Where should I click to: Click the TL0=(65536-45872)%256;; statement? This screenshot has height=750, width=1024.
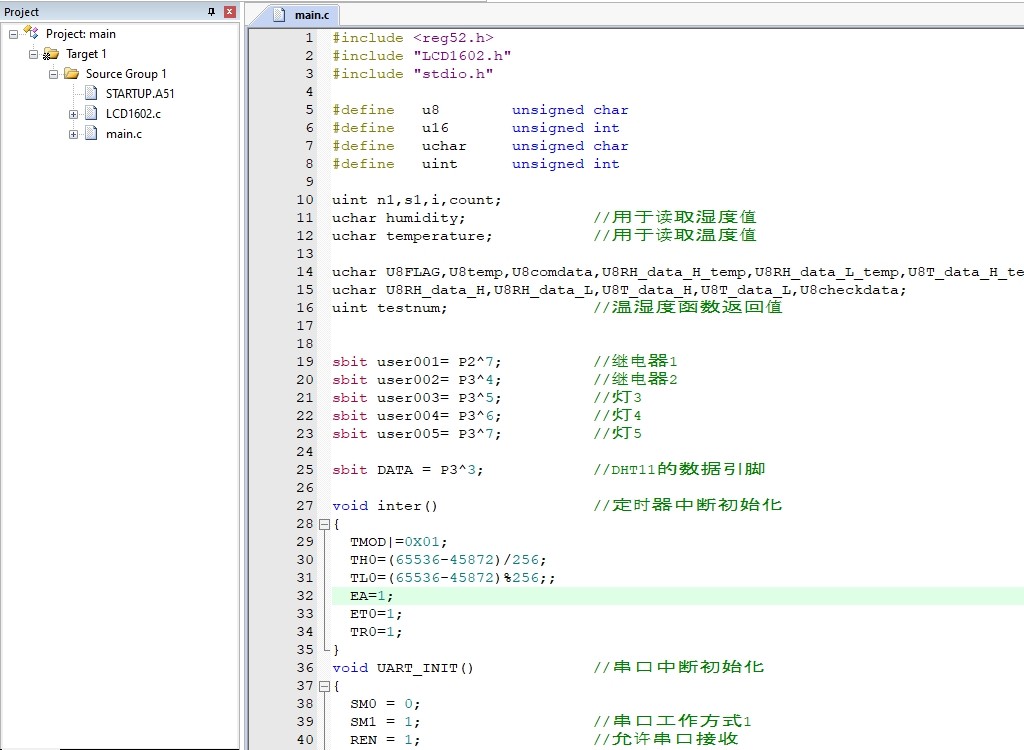click(x=453, y=578)
